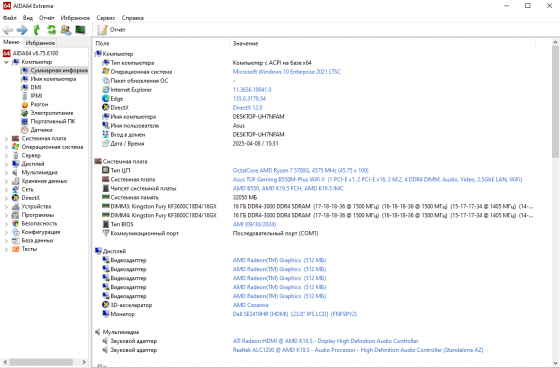This screenshot has width=560, height=368.
Task: Open the Вид menu
Action: coord(28,18)
